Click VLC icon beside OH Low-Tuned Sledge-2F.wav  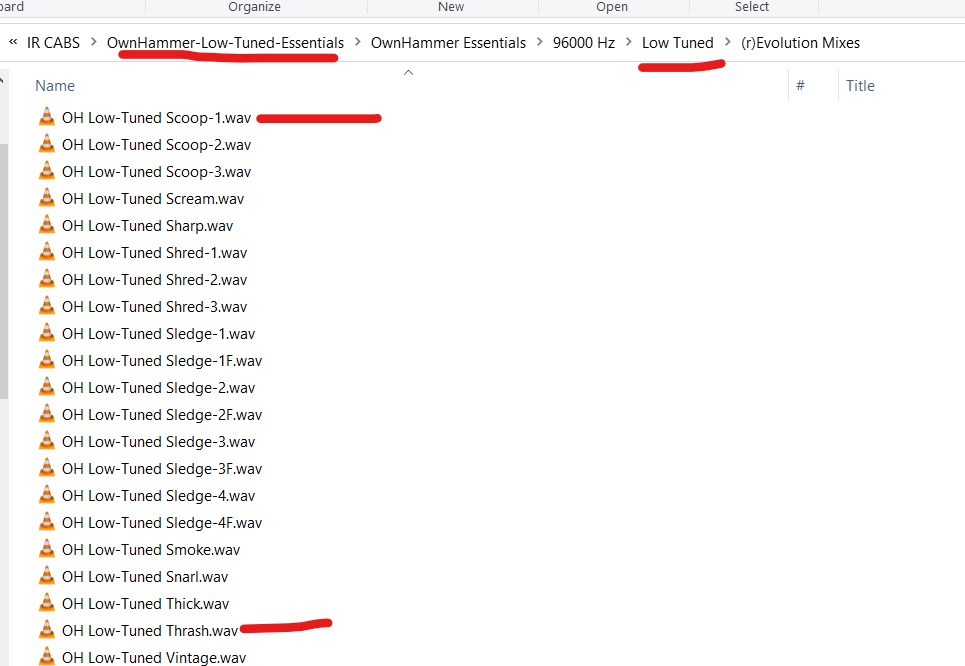(47, 414)
